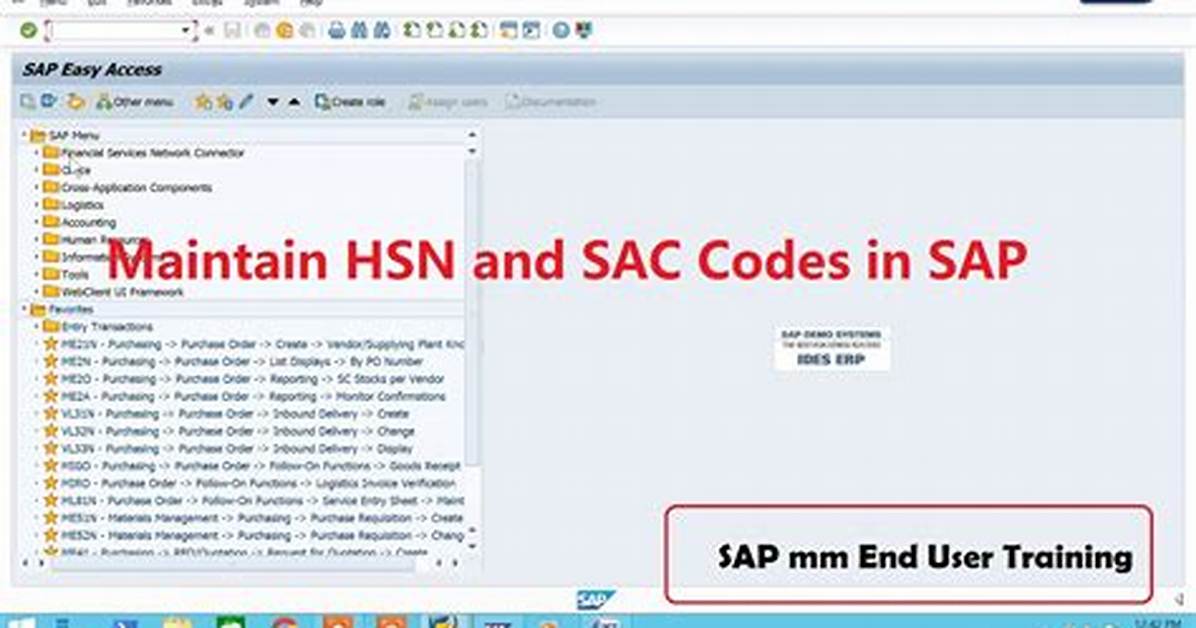Click the Back navigation icon

click(x=262, y=31)
